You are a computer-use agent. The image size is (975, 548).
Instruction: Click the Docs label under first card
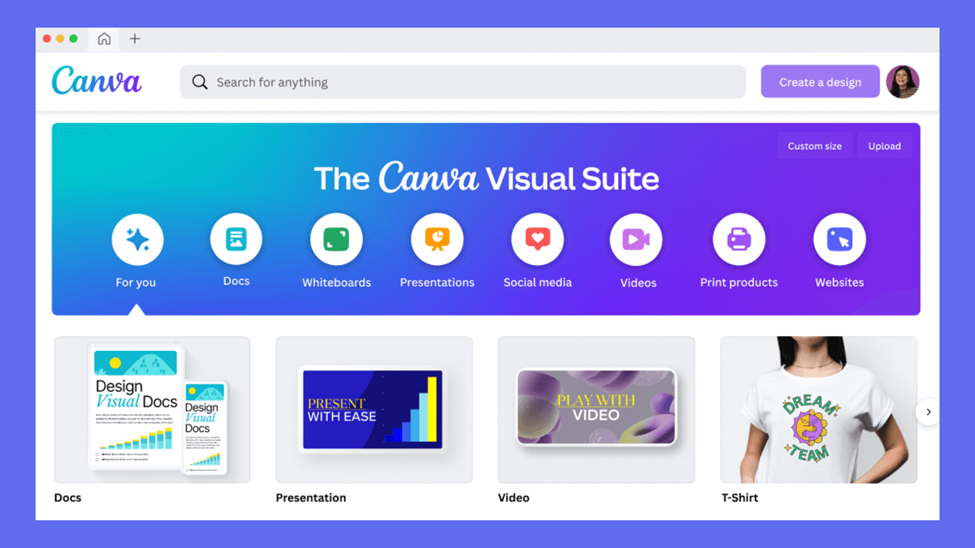pos(68,498)
